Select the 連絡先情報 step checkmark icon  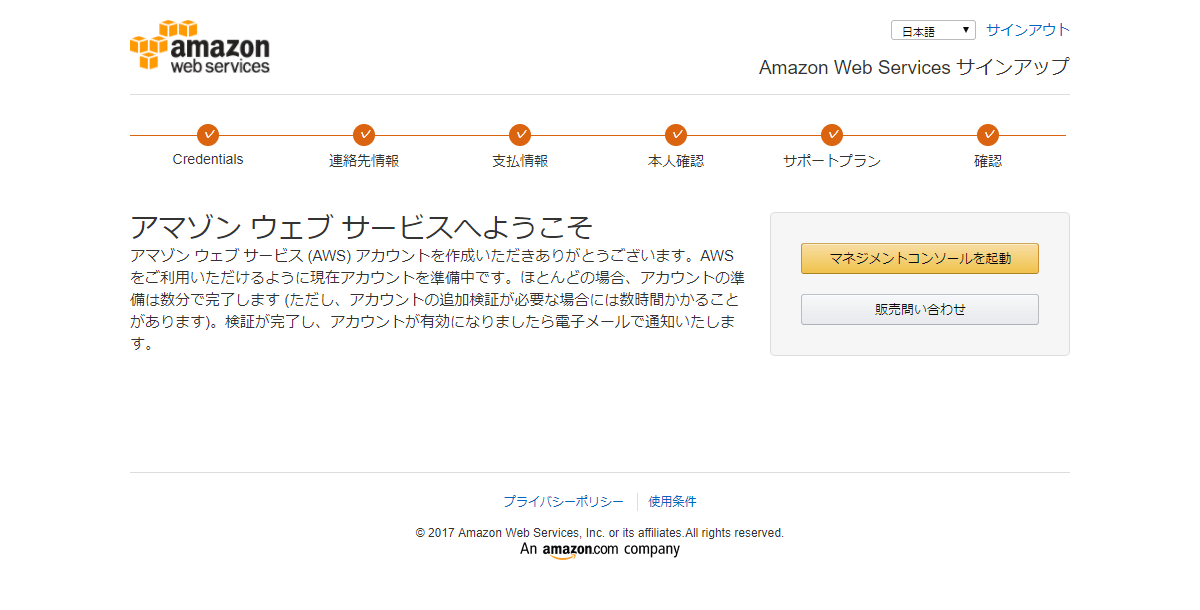click(x=364, y=135)
